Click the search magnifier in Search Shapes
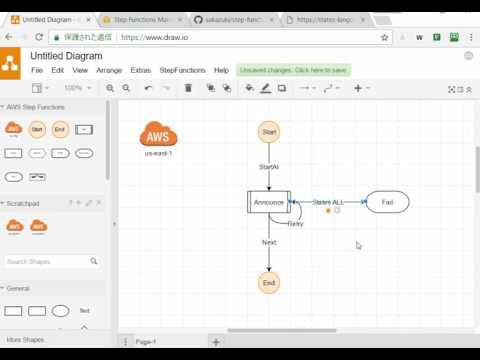The width and height of the screenshot is (480, 360). coord(94,261)
